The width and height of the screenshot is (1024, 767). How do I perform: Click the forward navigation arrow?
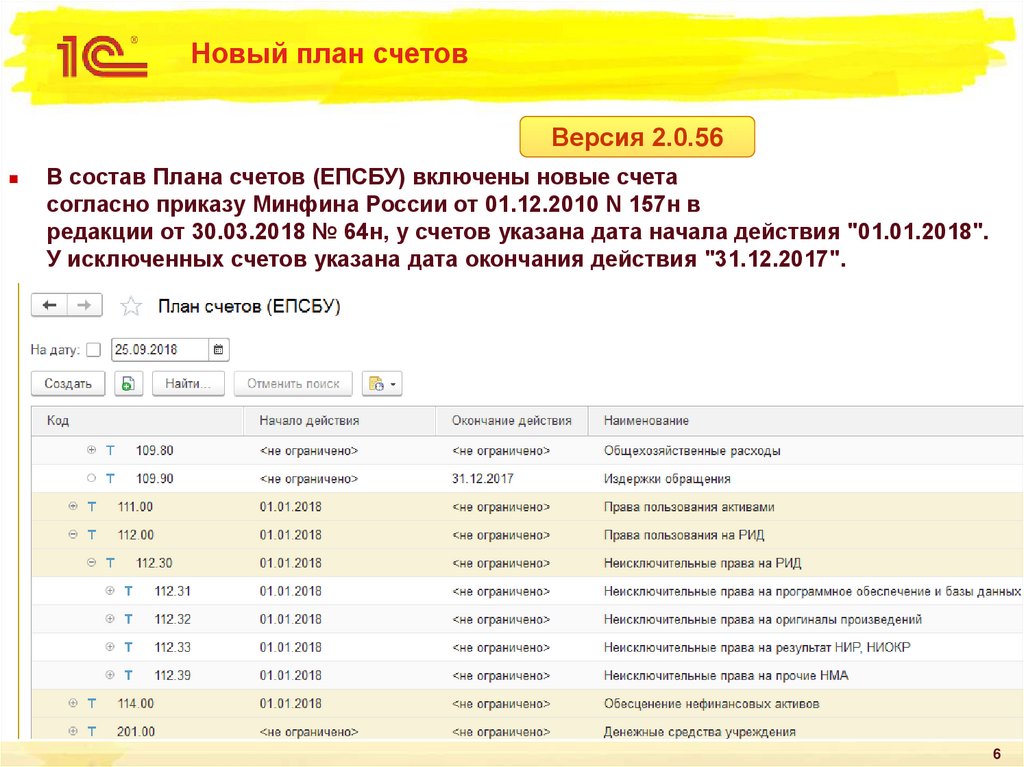tap(86, 306)
